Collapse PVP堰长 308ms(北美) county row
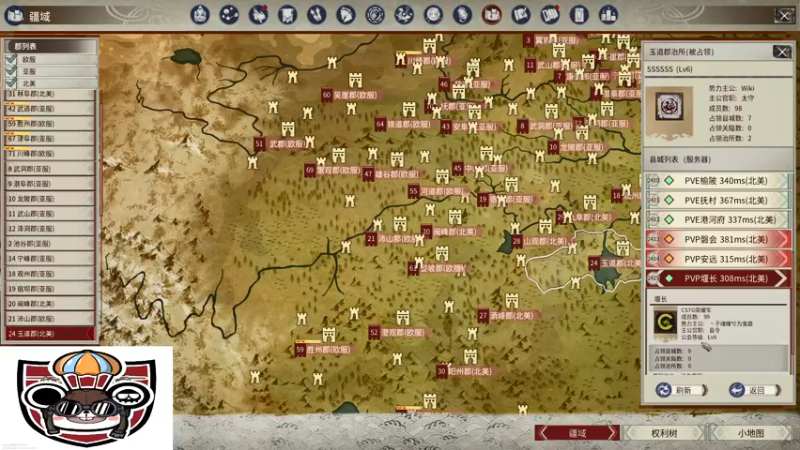800x450 pixels. [718, 278]
